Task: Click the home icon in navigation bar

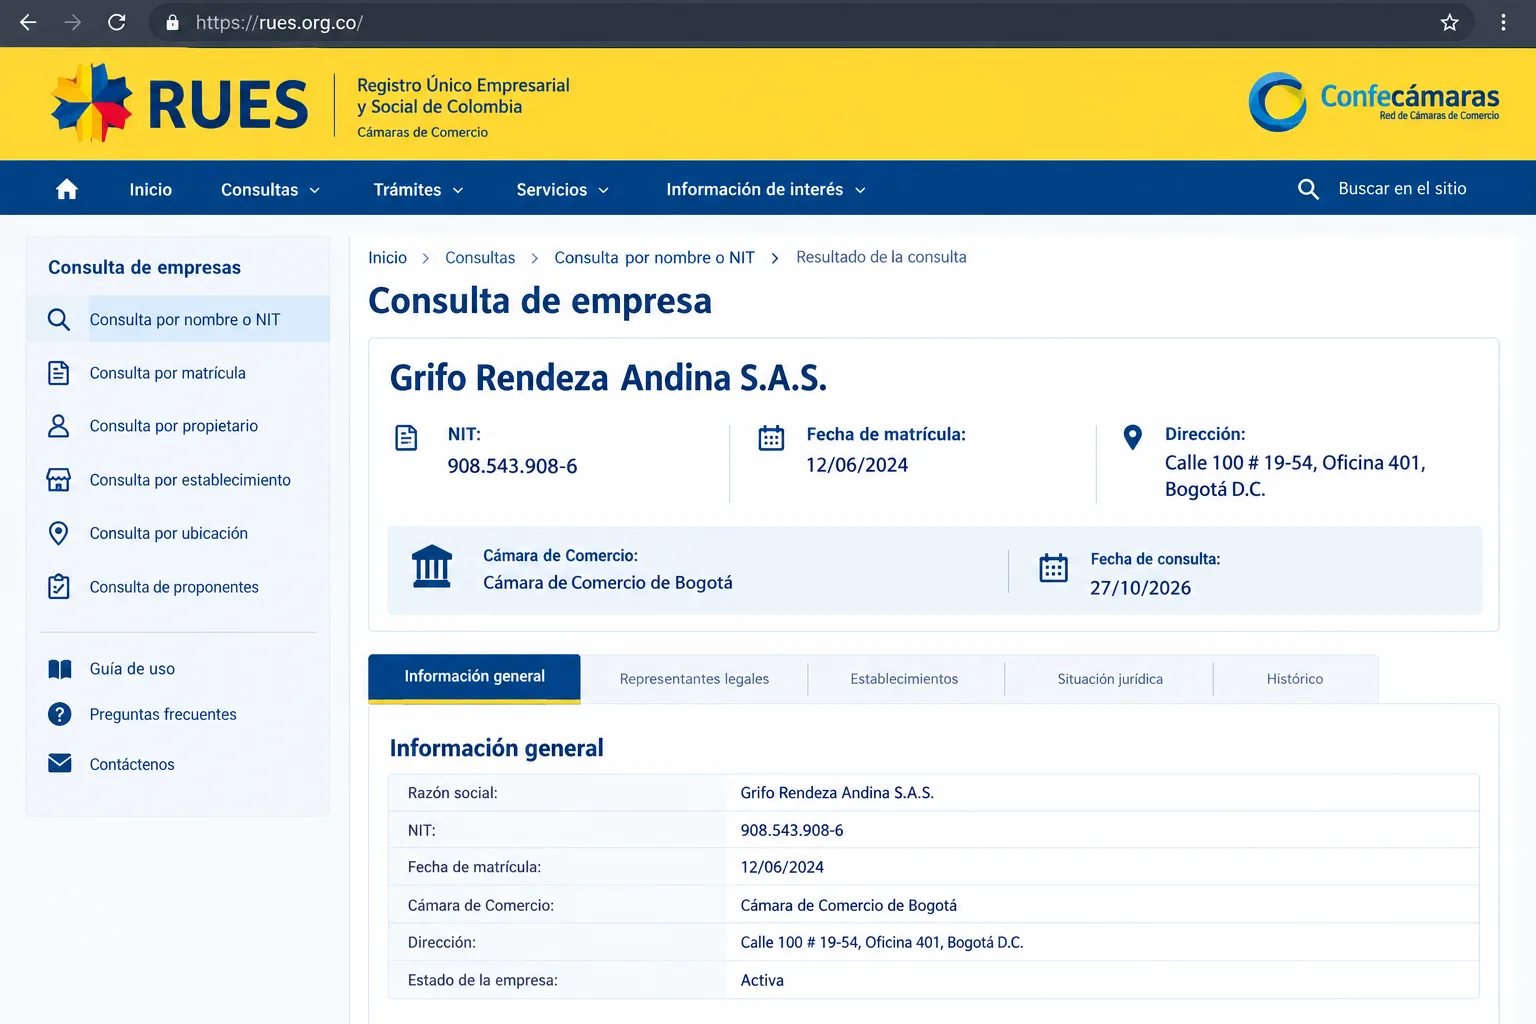Action: click(x=67, y=189)
